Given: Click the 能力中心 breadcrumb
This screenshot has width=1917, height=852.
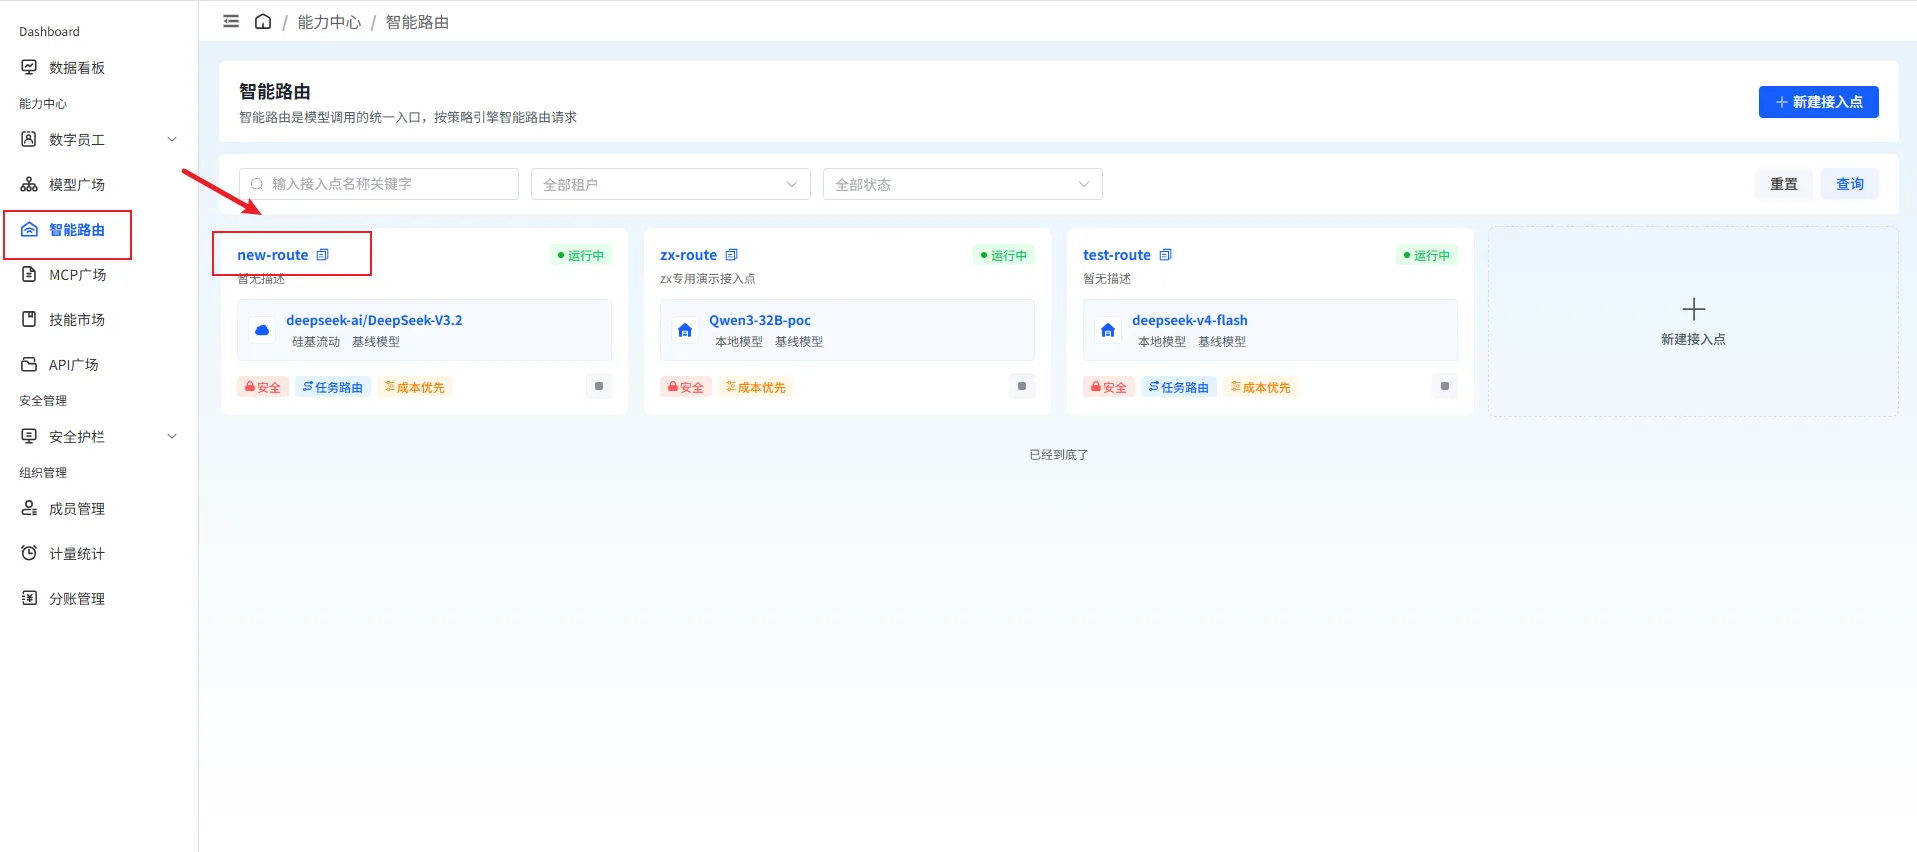Looking at the screenshot, I should [329, 22].
